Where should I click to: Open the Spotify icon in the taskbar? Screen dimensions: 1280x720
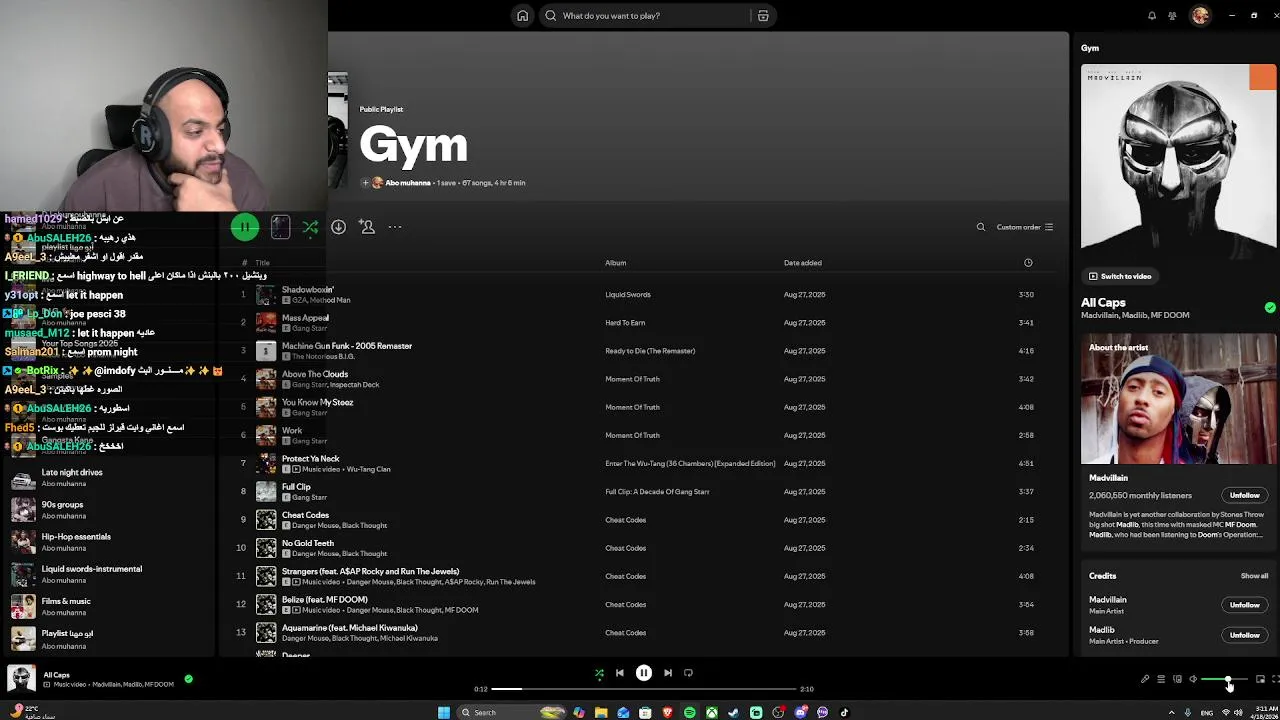(689, 712)
